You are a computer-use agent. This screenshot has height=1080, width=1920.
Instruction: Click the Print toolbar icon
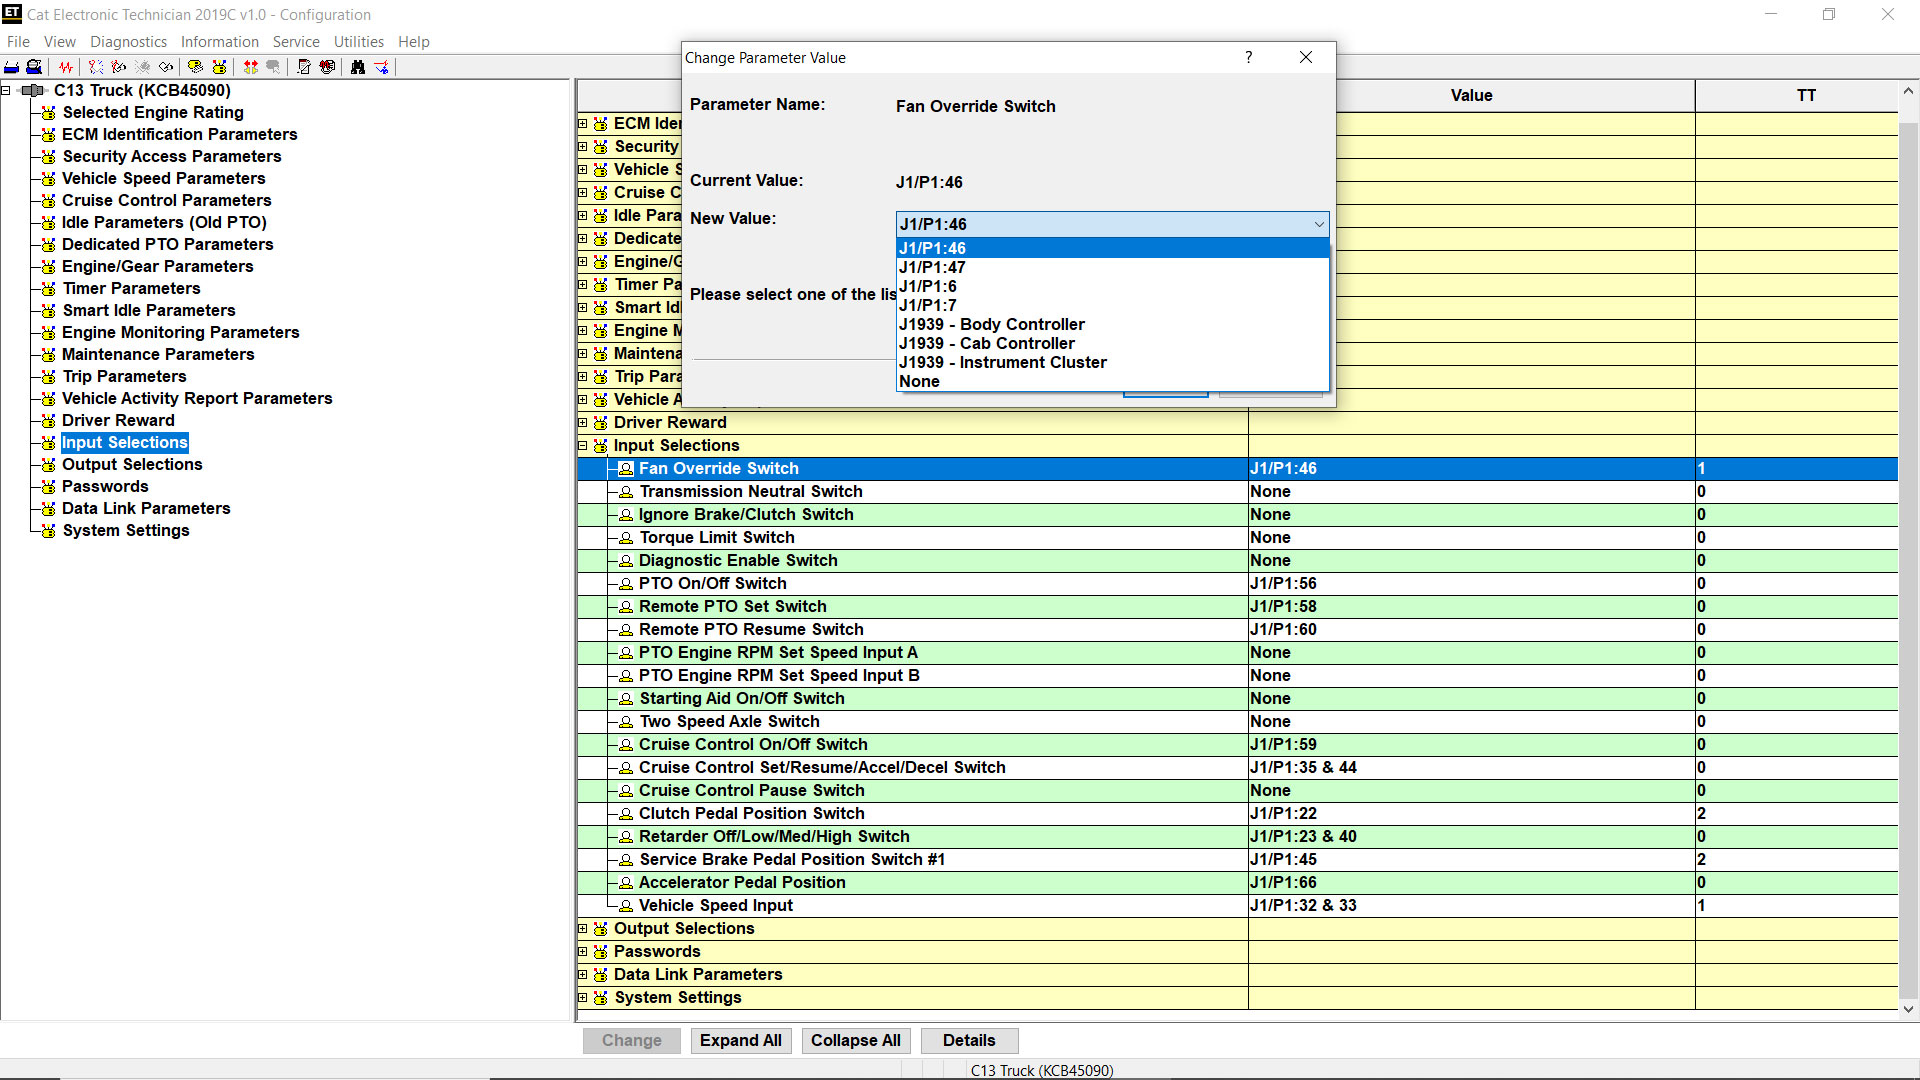(12, 67)
